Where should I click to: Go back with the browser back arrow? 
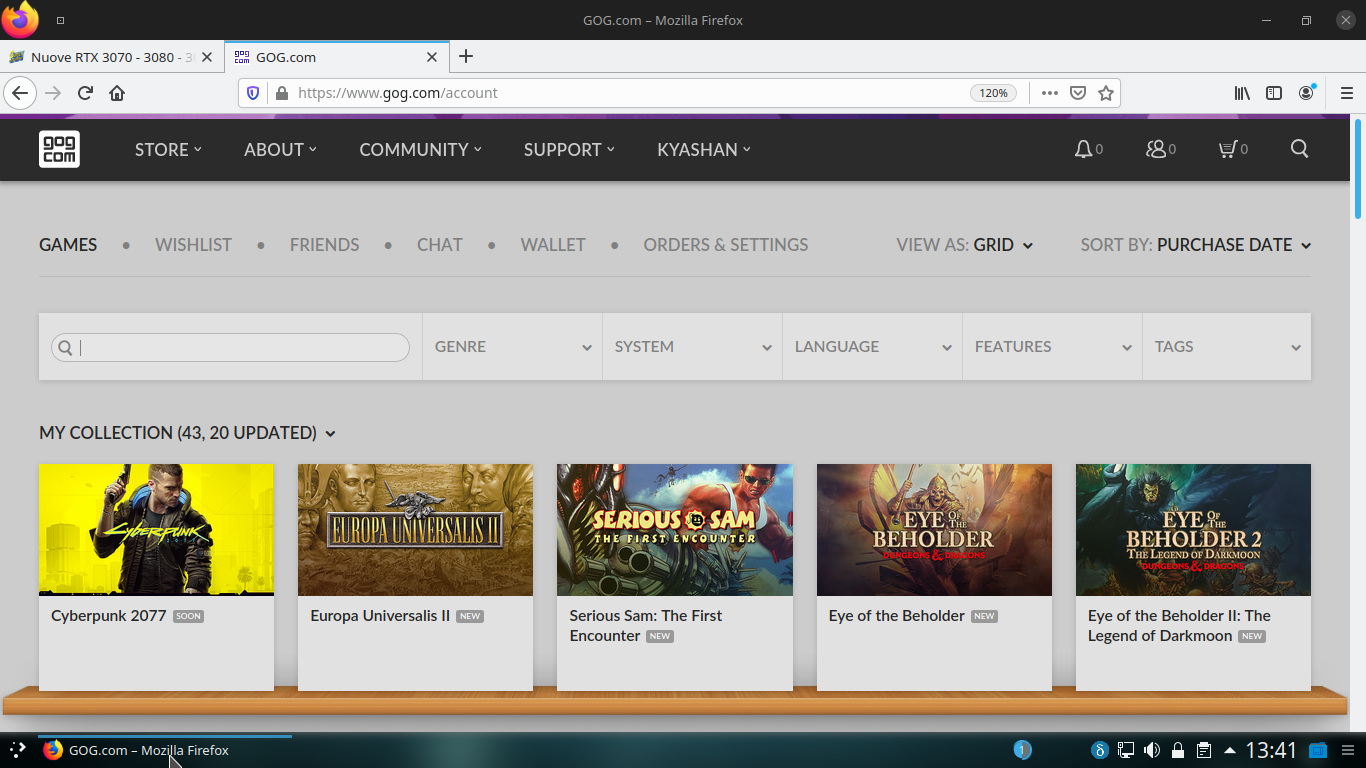point(20,93)
